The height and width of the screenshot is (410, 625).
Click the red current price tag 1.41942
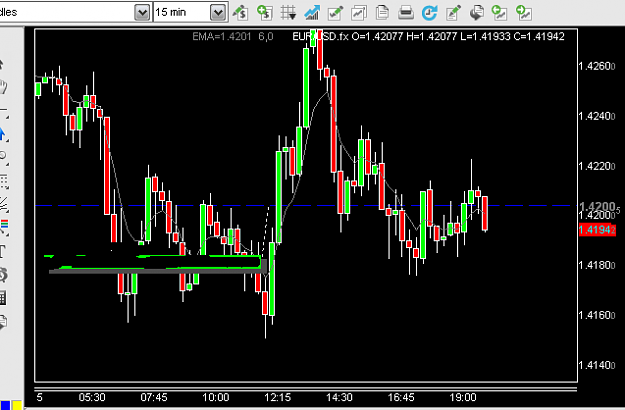point(597,230)
